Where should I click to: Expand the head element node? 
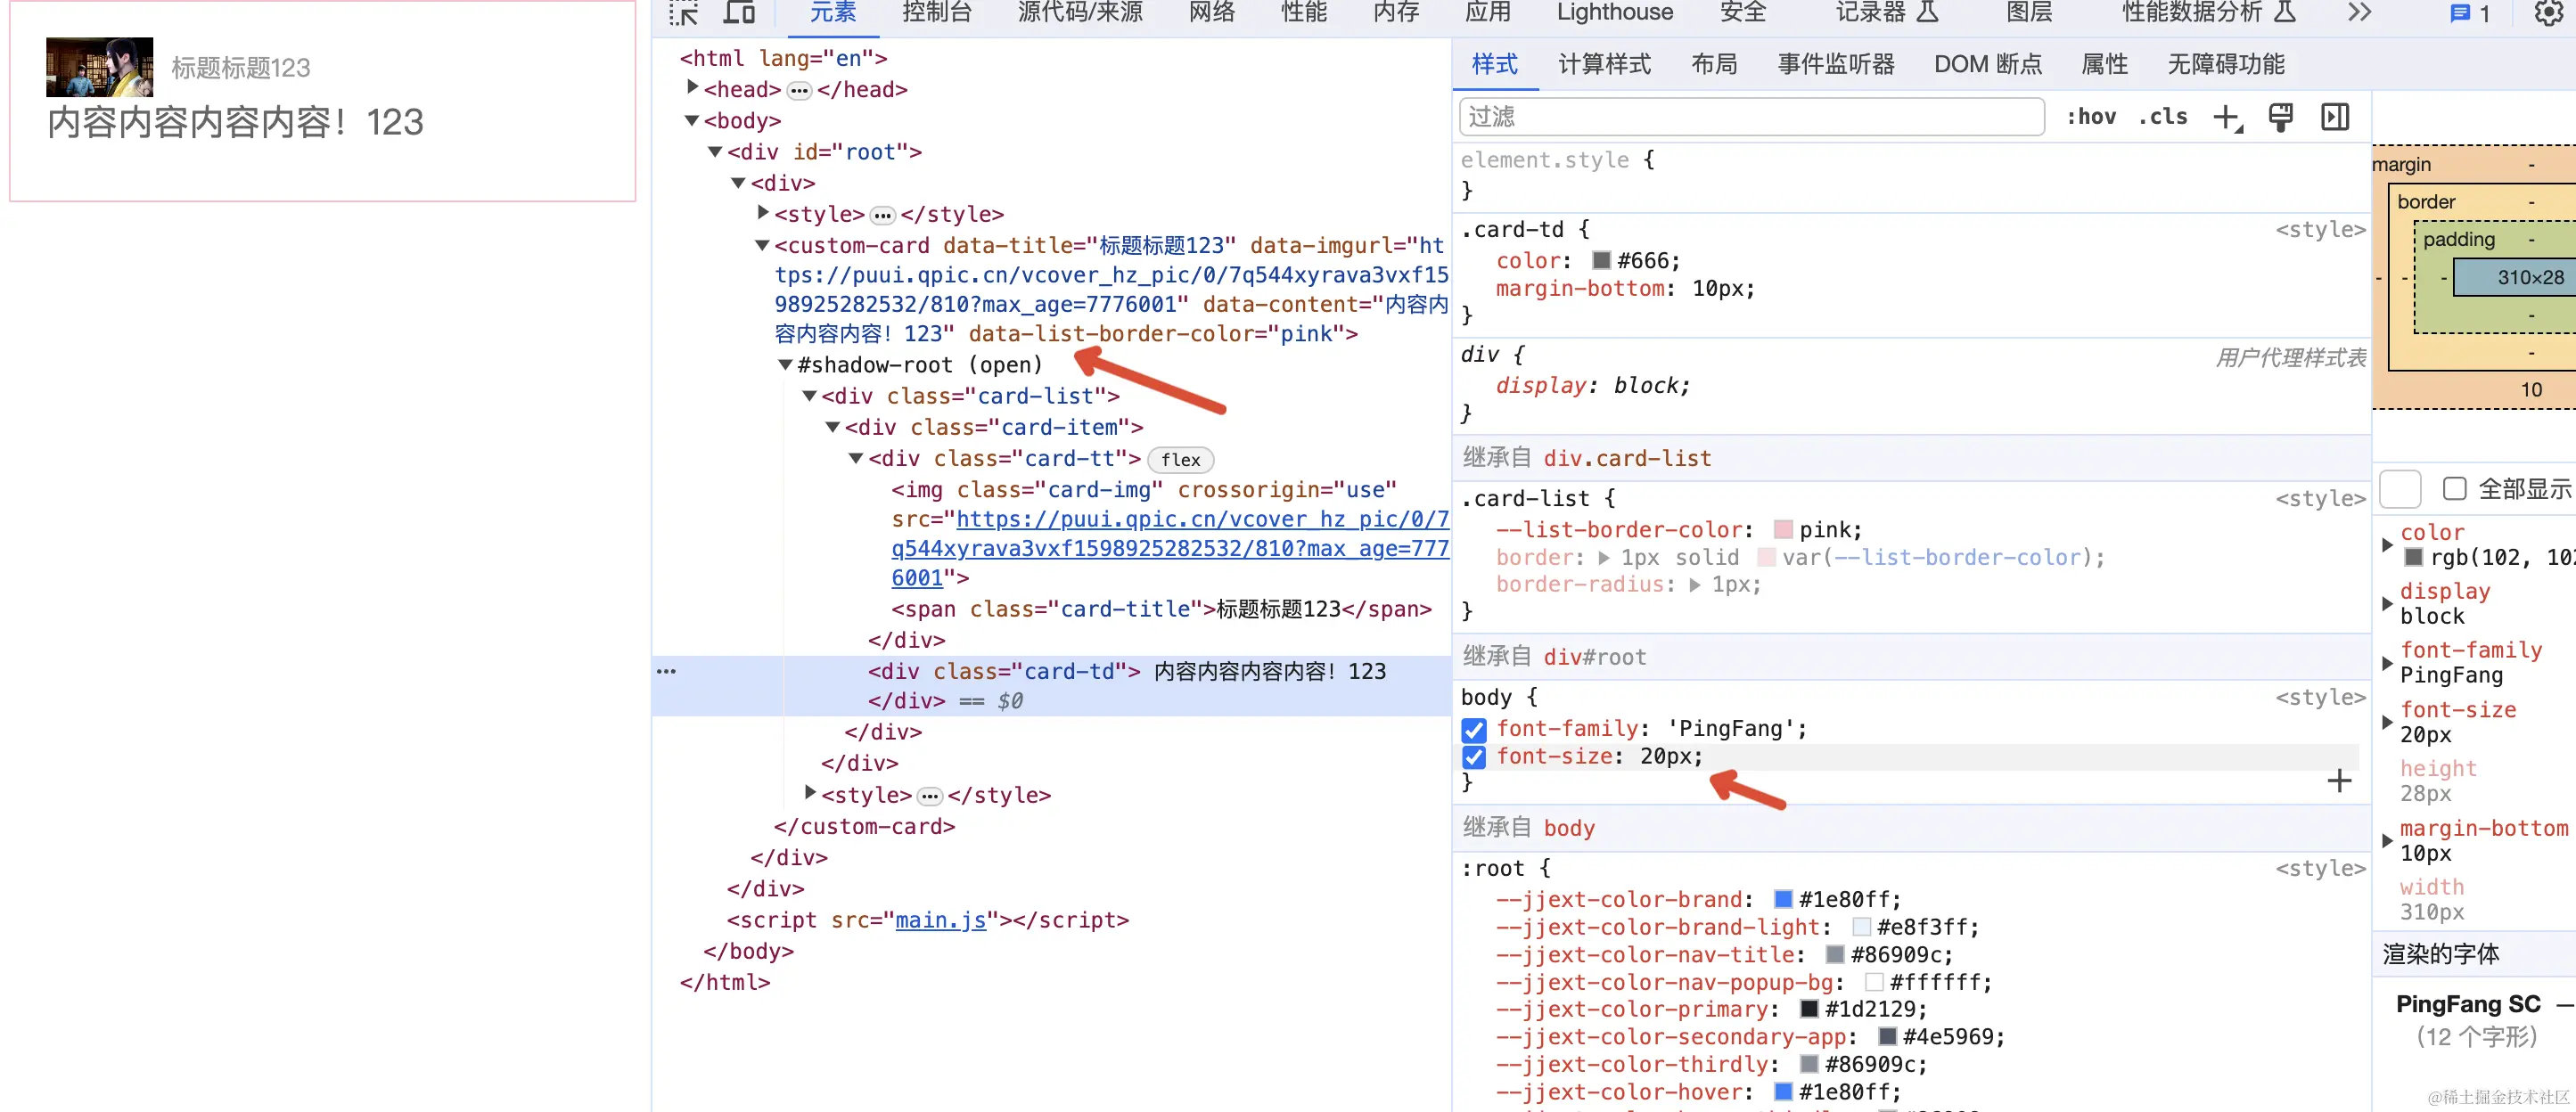click(692, 88)
